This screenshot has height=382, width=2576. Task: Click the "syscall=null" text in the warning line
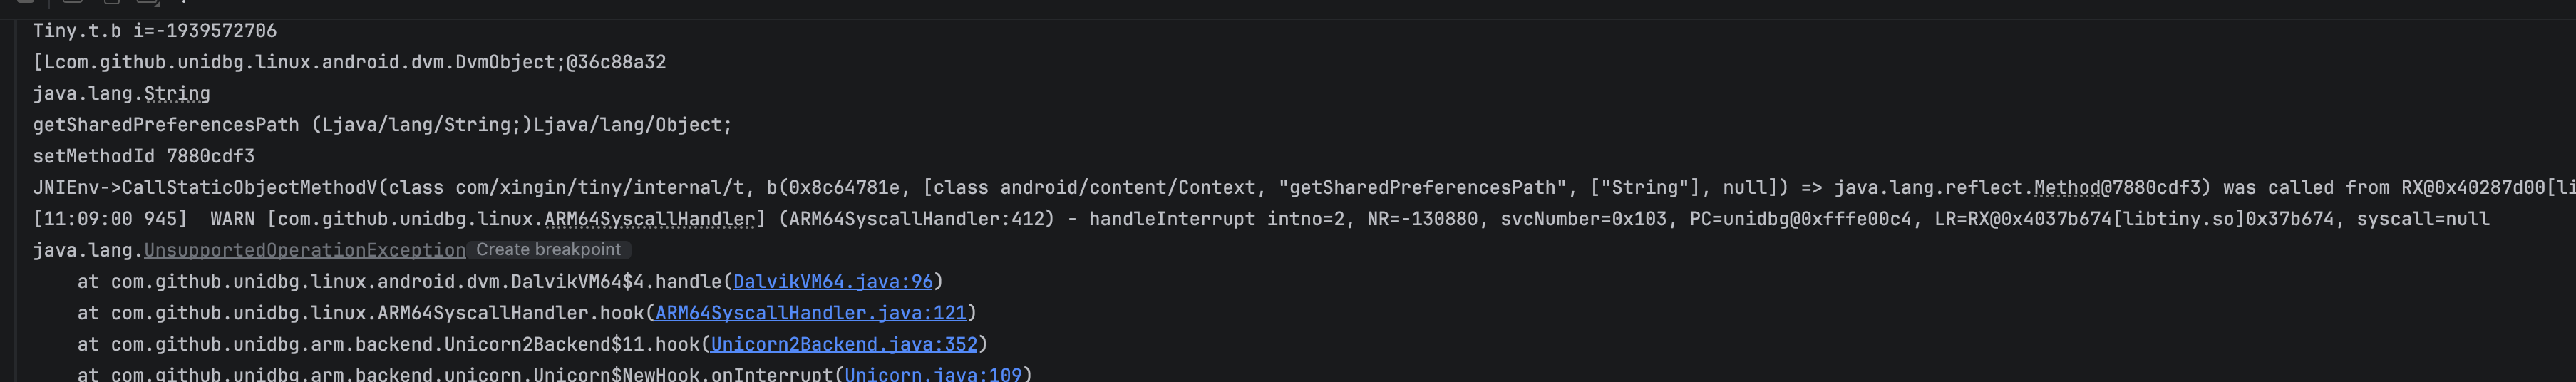(x=2422, y=219)
